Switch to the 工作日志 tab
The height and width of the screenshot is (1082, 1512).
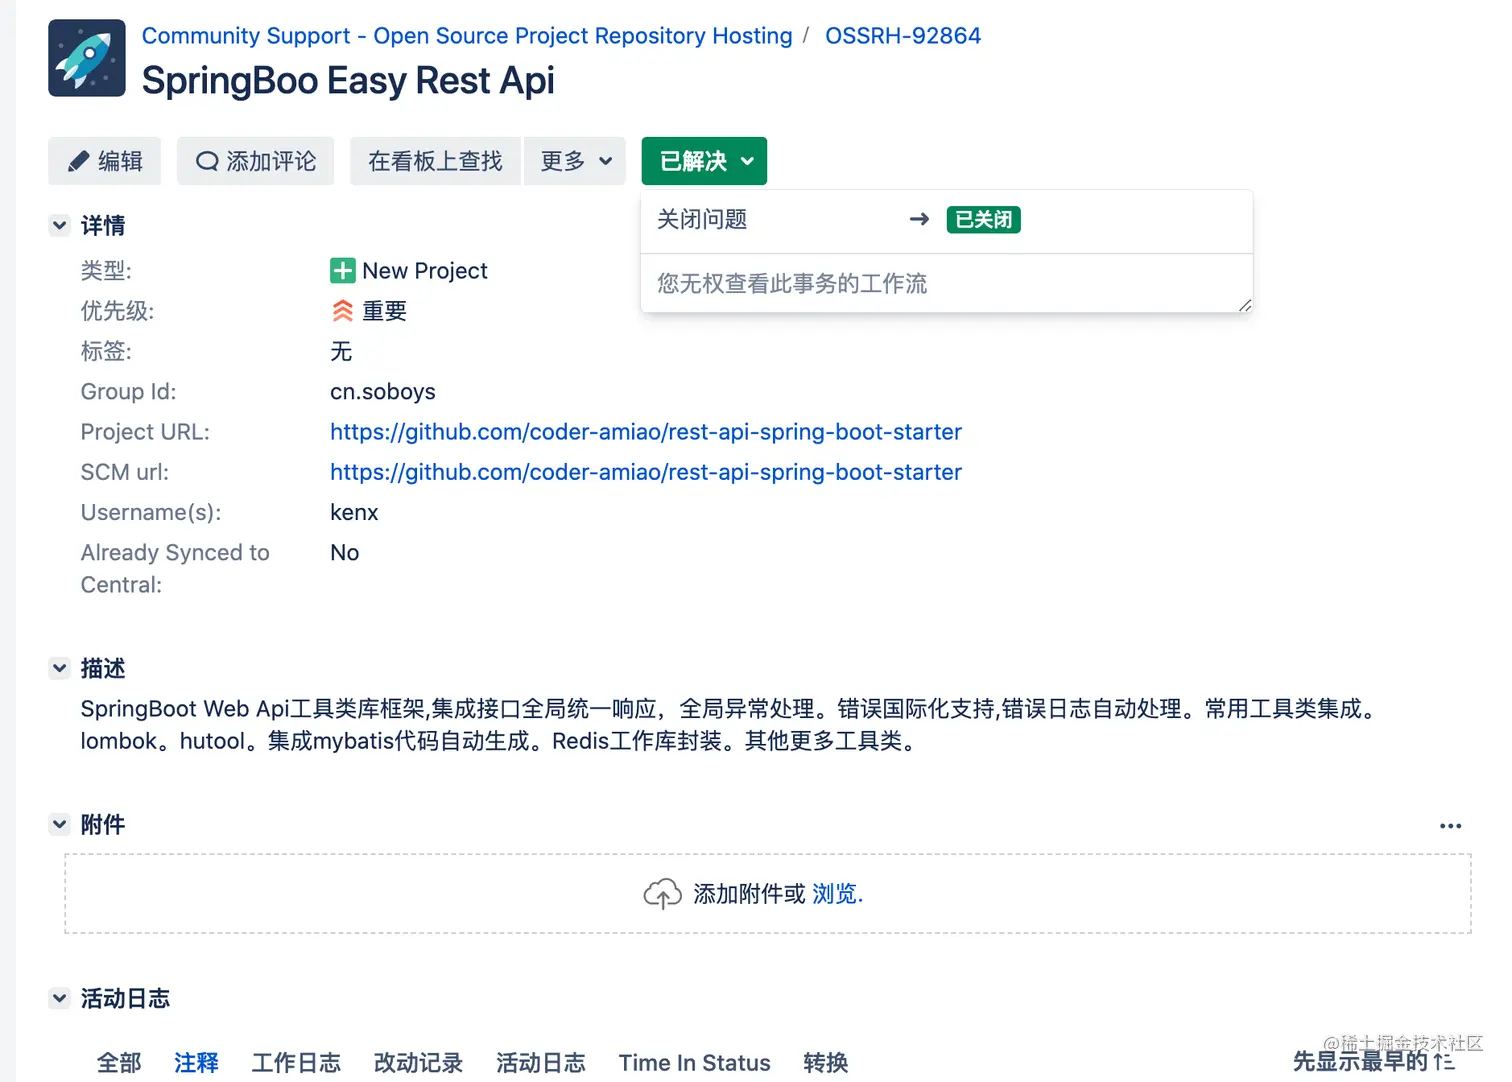(296, 1062)
